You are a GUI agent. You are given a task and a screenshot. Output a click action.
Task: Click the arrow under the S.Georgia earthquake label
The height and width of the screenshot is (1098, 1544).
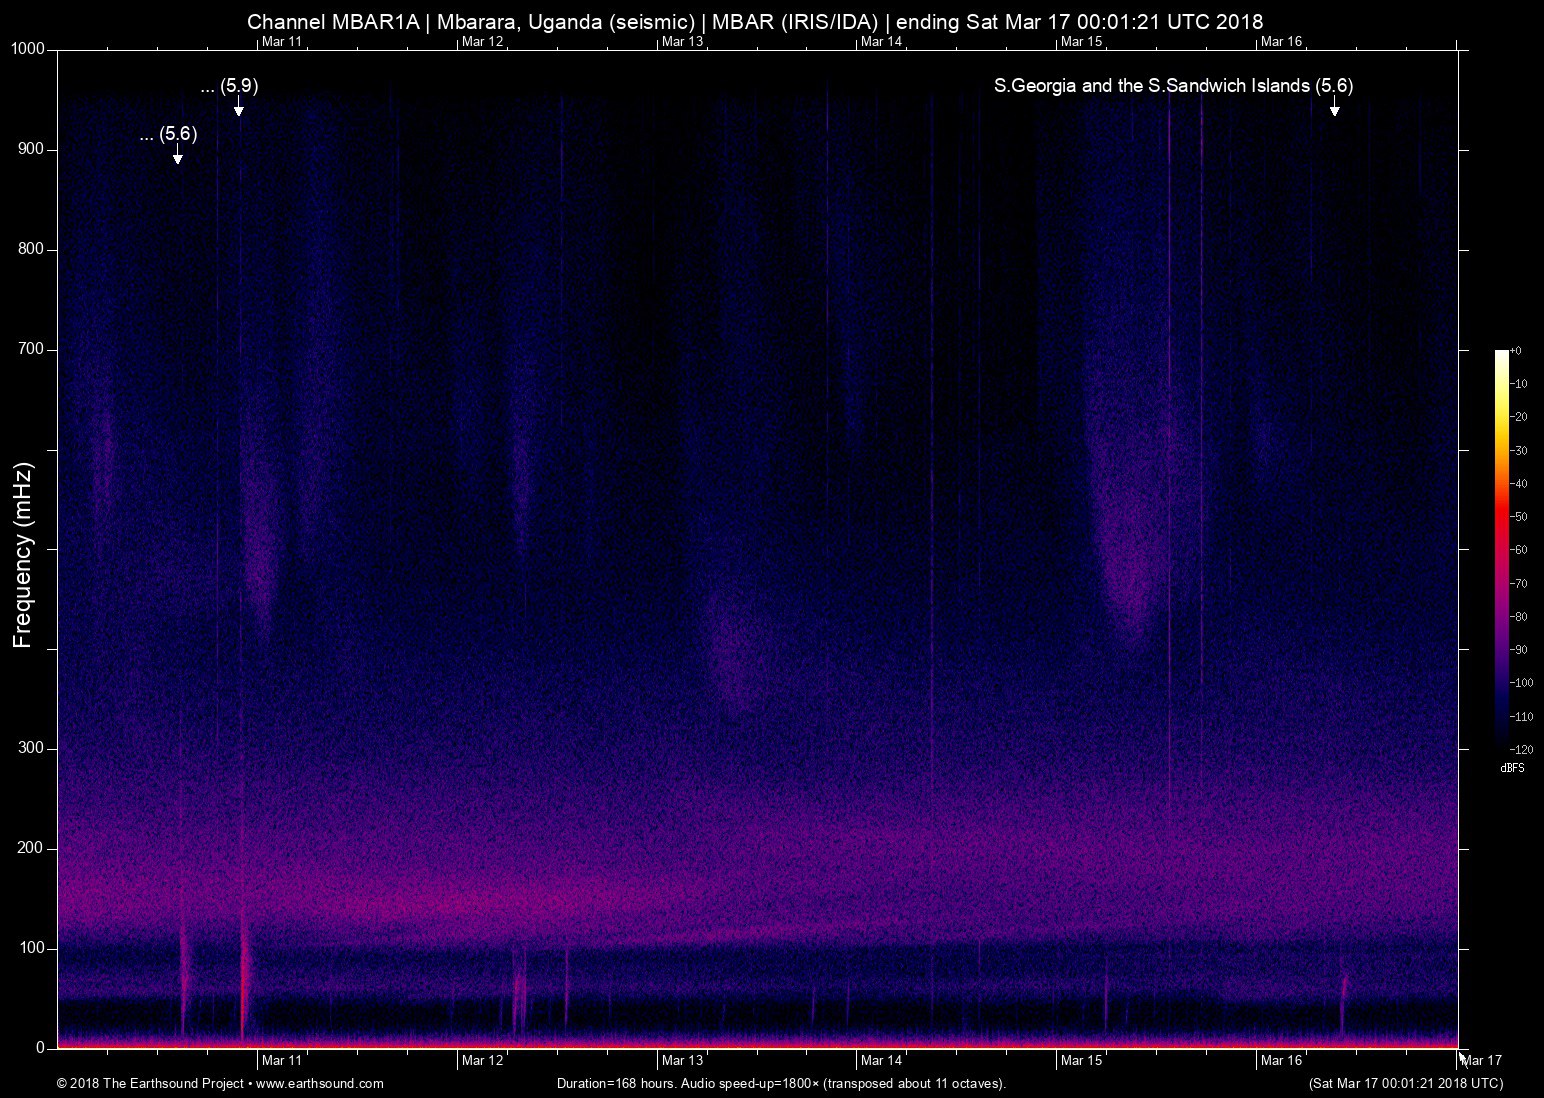pyautogui.click(x=1334, y=107)
